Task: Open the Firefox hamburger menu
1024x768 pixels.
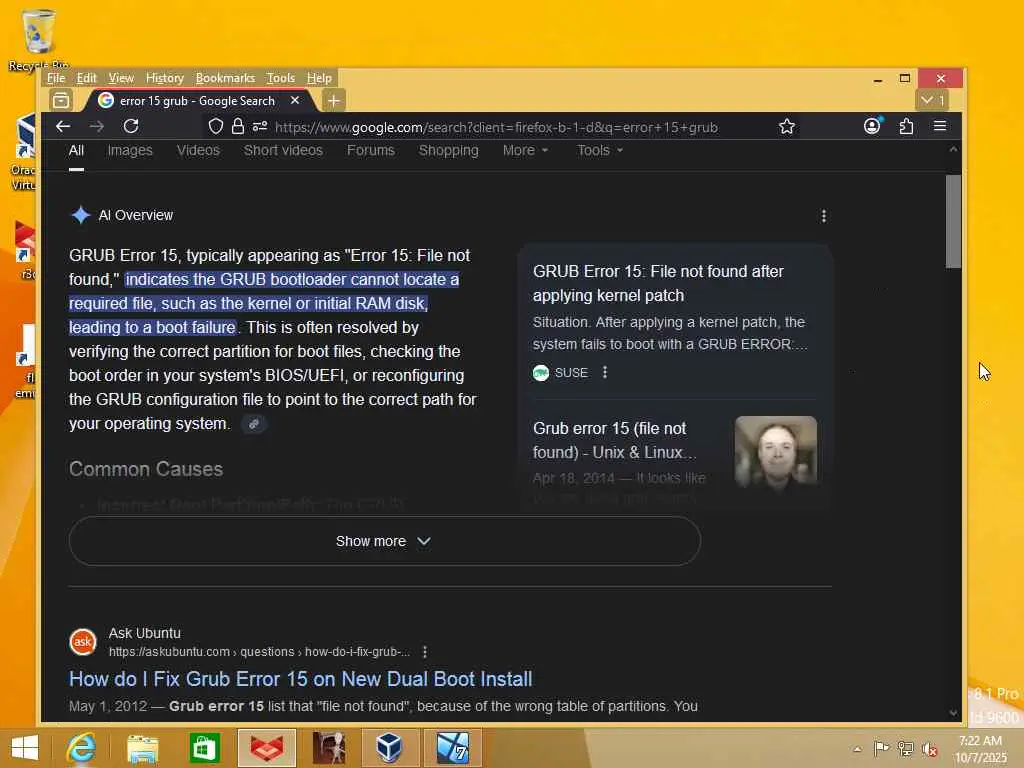Action: coord(940,125)
